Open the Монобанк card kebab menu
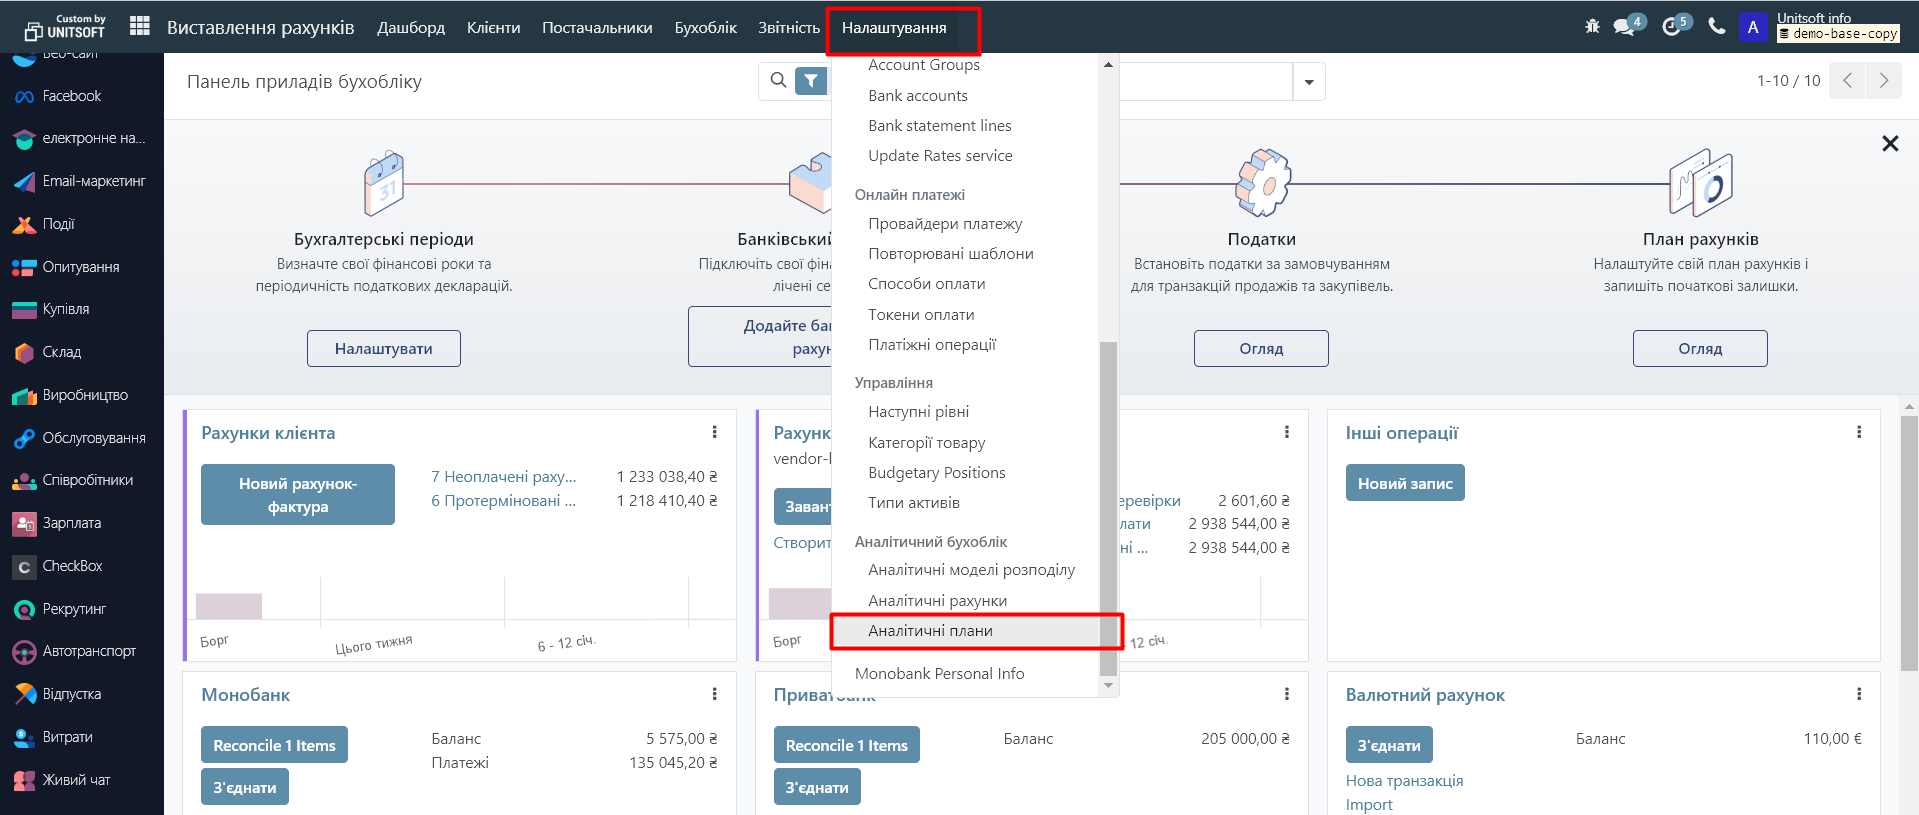Viewport: 1919px width, 815px height. point(714,694)
